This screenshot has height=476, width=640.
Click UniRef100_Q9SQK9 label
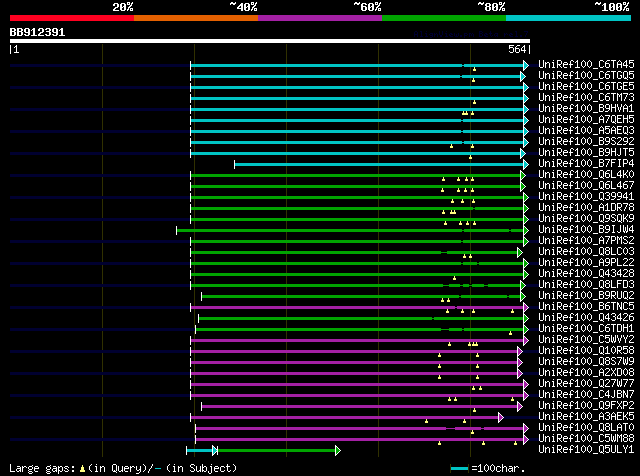(586, 219)
